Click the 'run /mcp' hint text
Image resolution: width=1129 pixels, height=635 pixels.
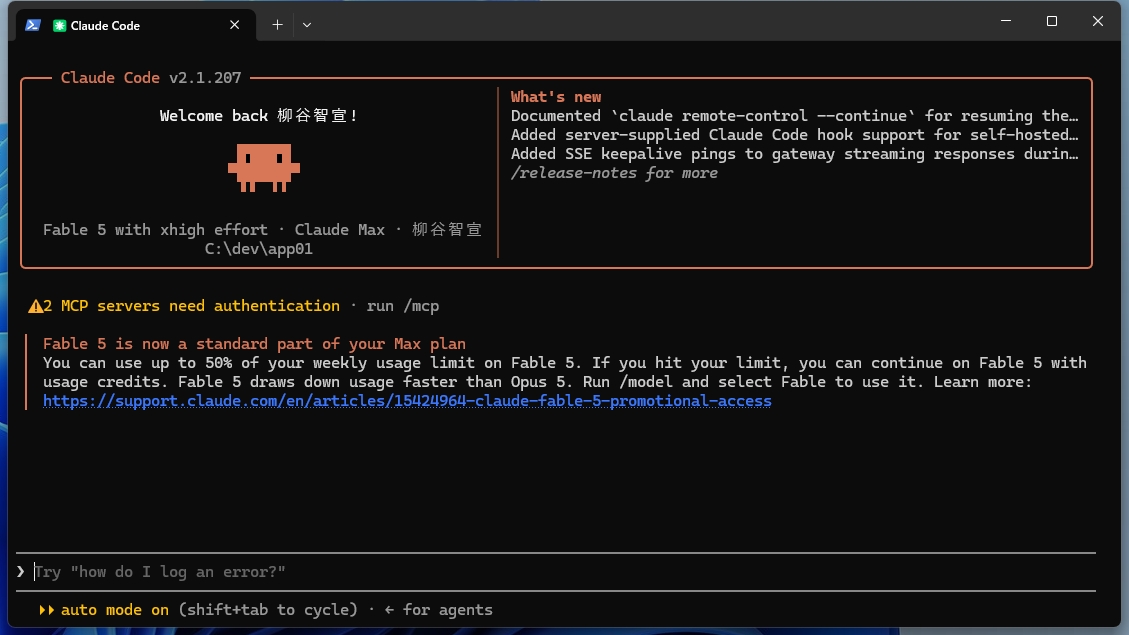(402, 306)
